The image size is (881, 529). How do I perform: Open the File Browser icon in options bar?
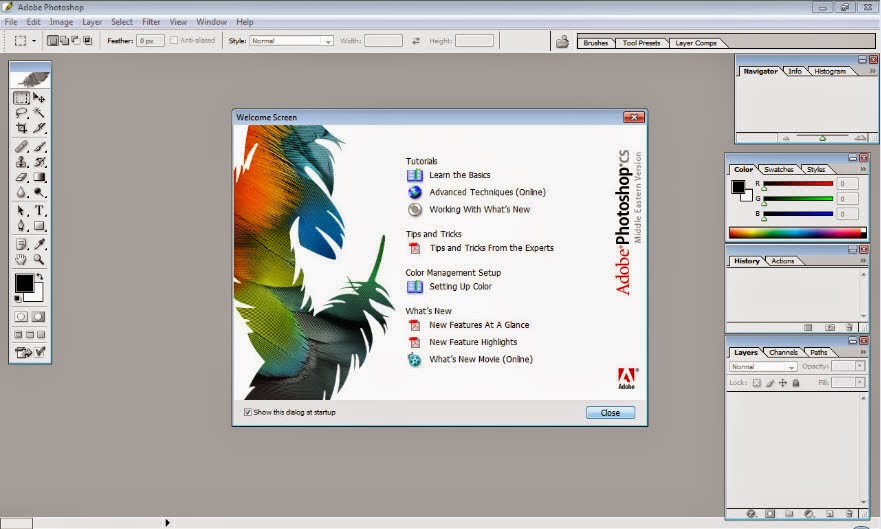coord(562,42)
